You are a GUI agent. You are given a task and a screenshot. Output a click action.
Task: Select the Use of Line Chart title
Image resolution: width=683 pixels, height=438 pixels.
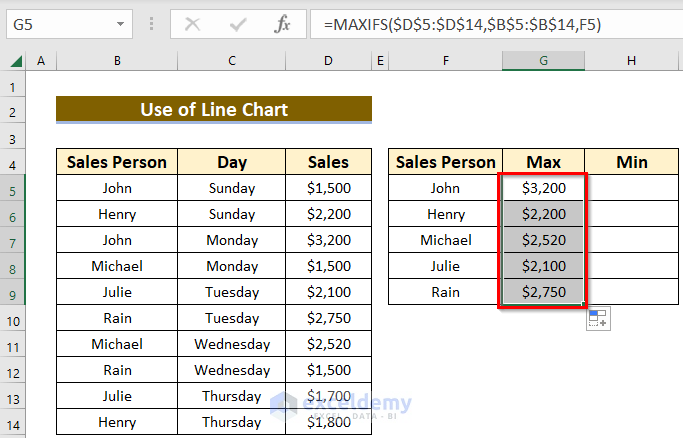click(213, 110)
